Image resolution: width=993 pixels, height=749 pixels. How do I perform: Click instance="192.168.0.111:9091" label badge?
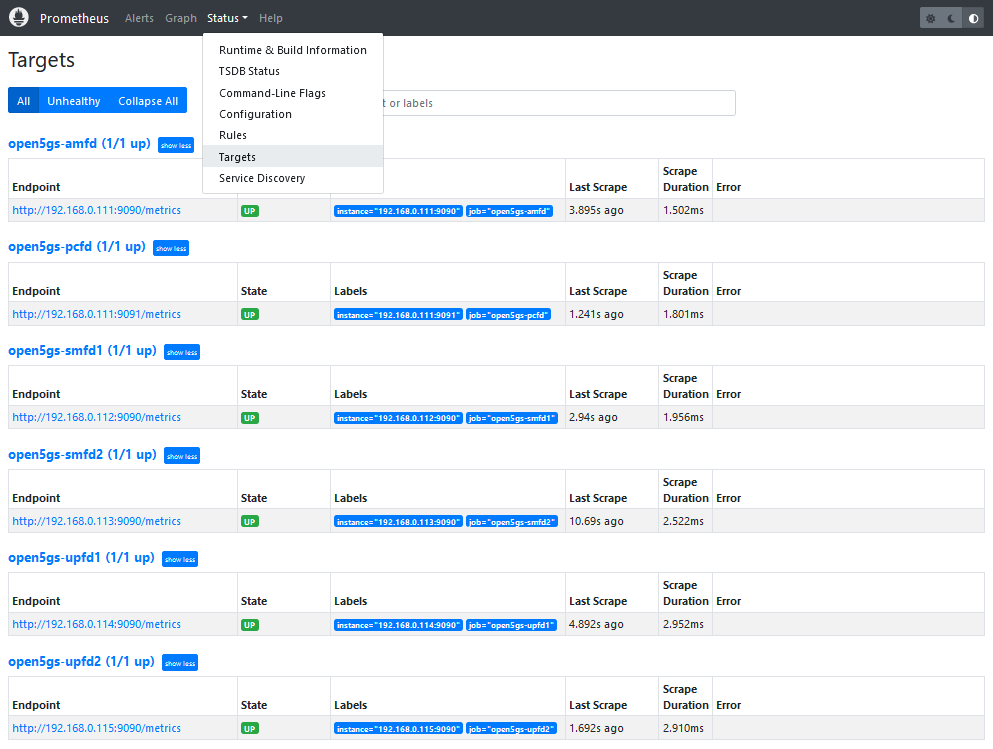(398, 315)
